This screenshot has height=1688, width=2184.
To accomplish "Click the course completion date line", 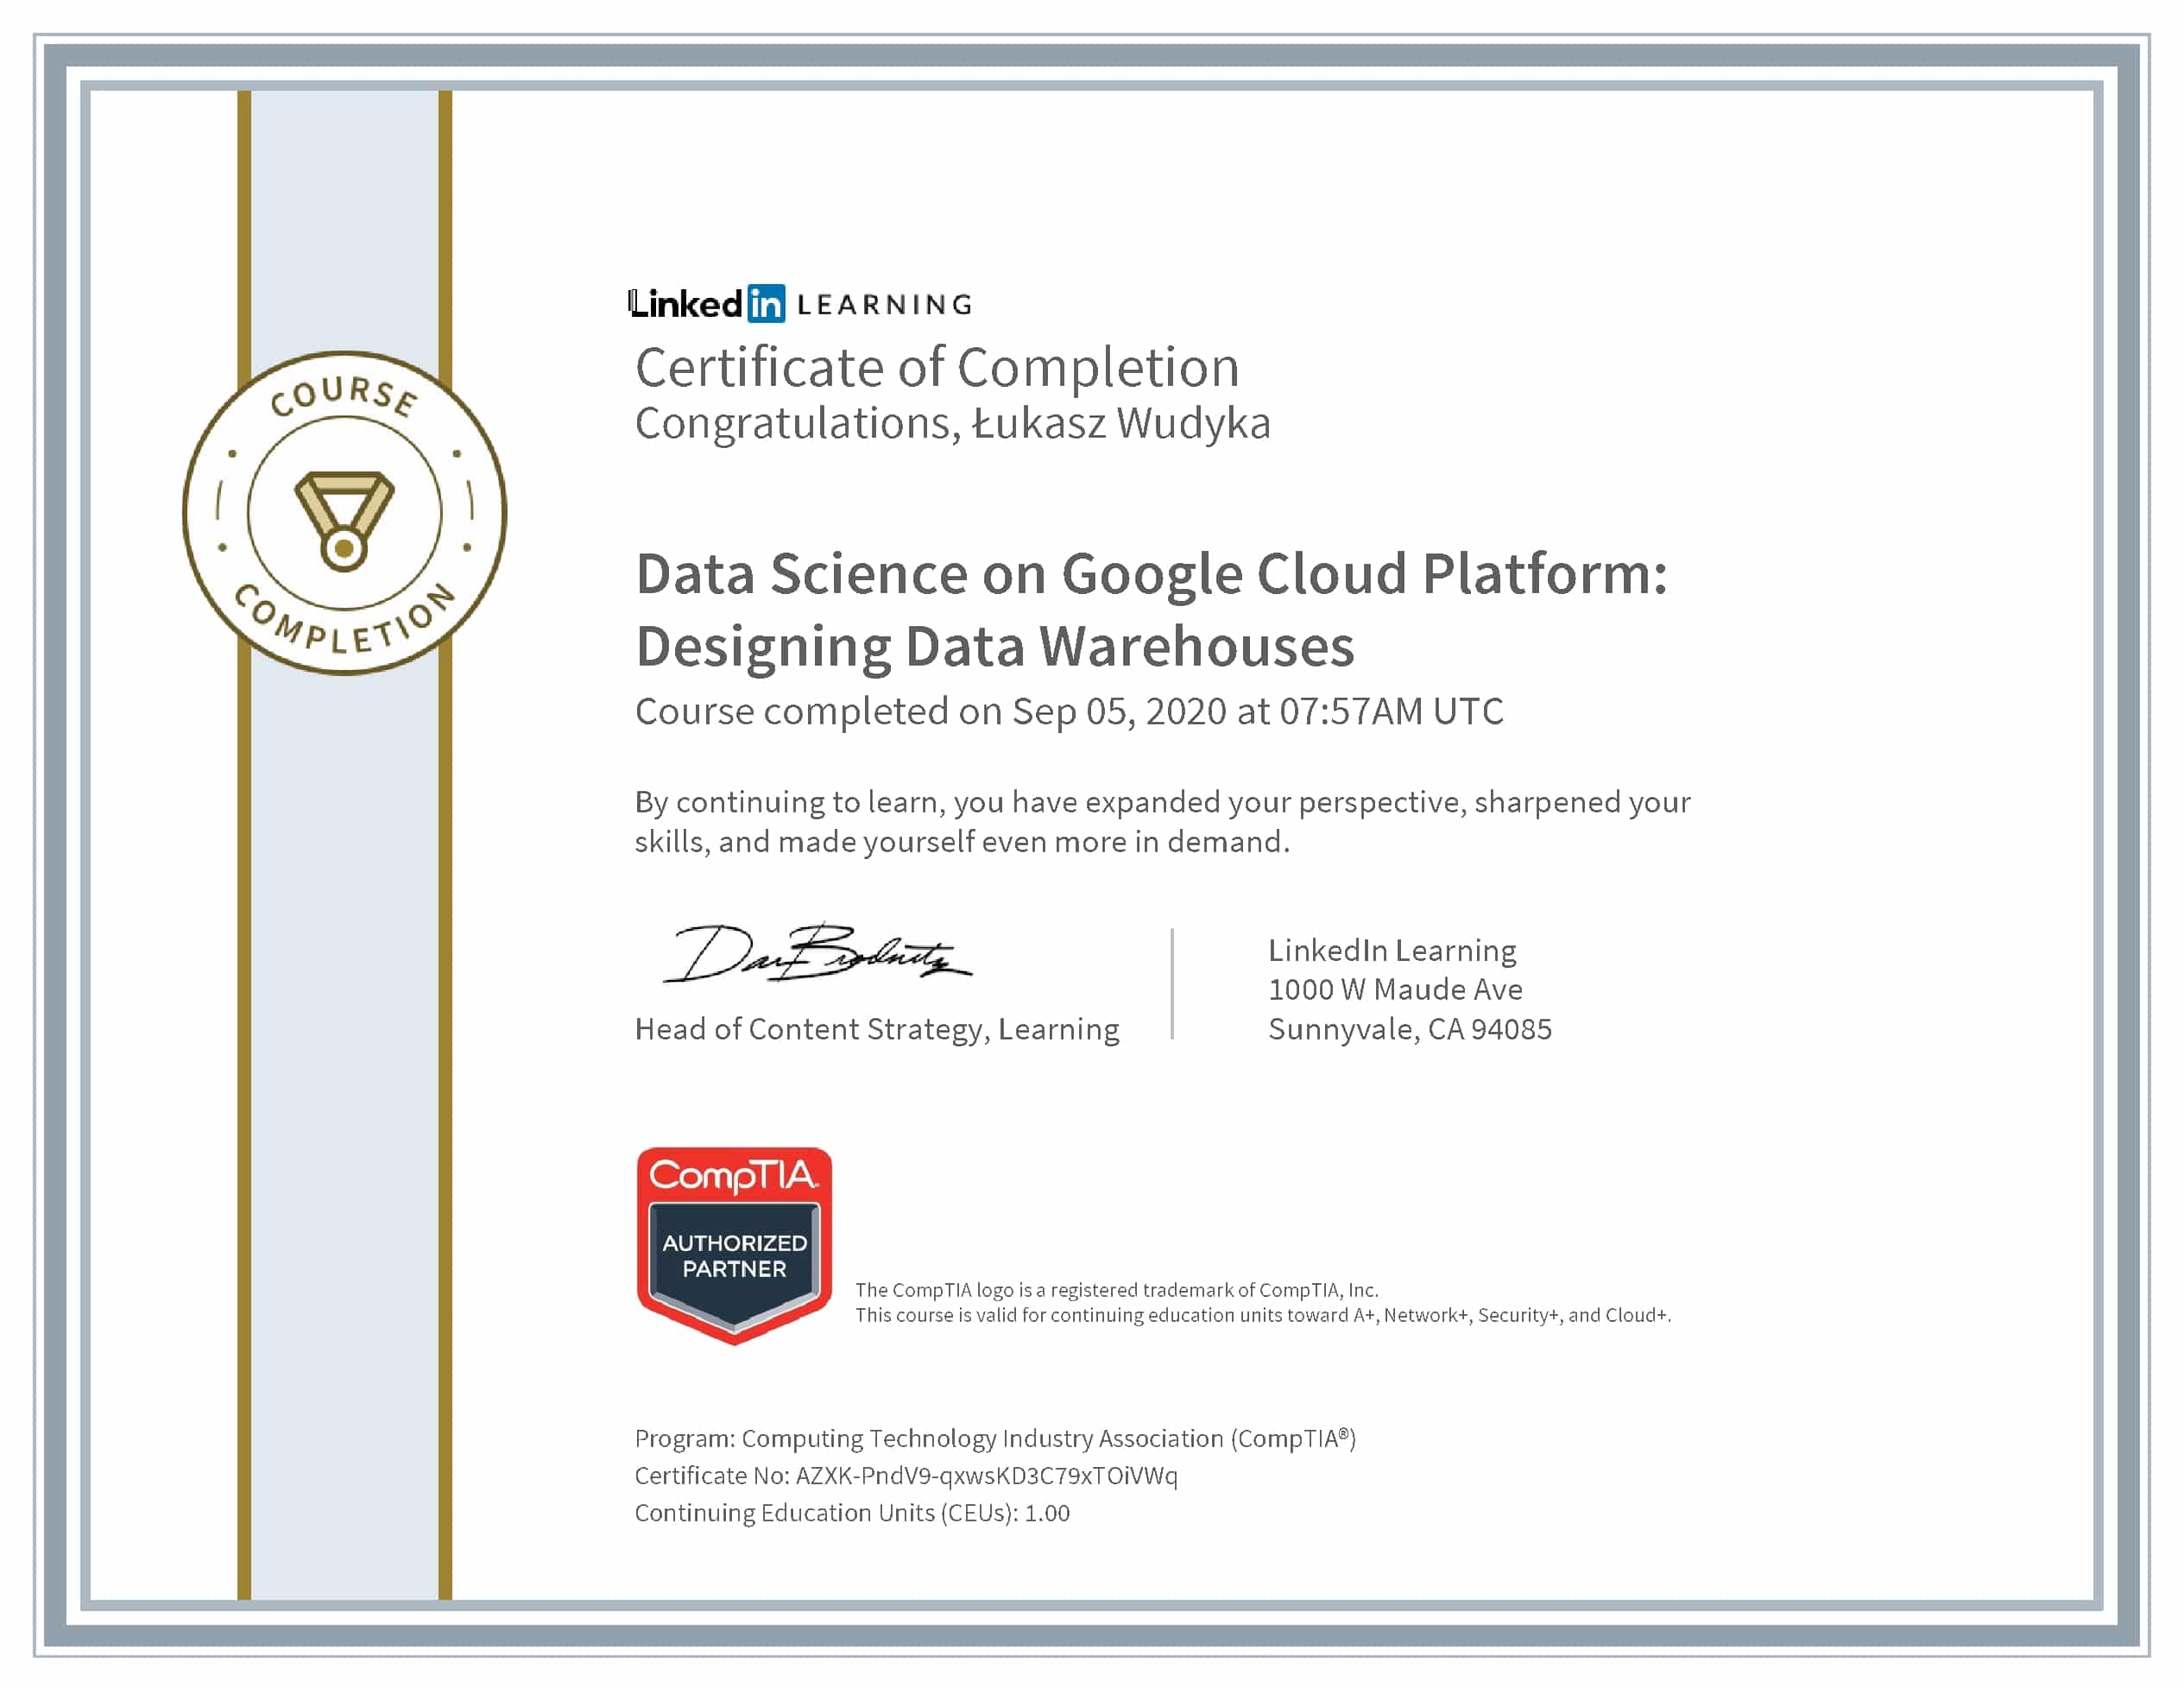I will tap(1069, 711).
